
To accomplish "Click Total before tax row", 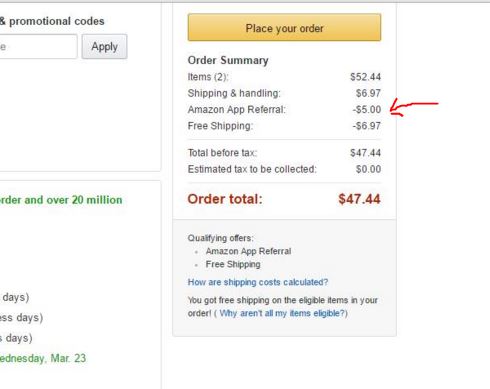I will pos(284,153).
